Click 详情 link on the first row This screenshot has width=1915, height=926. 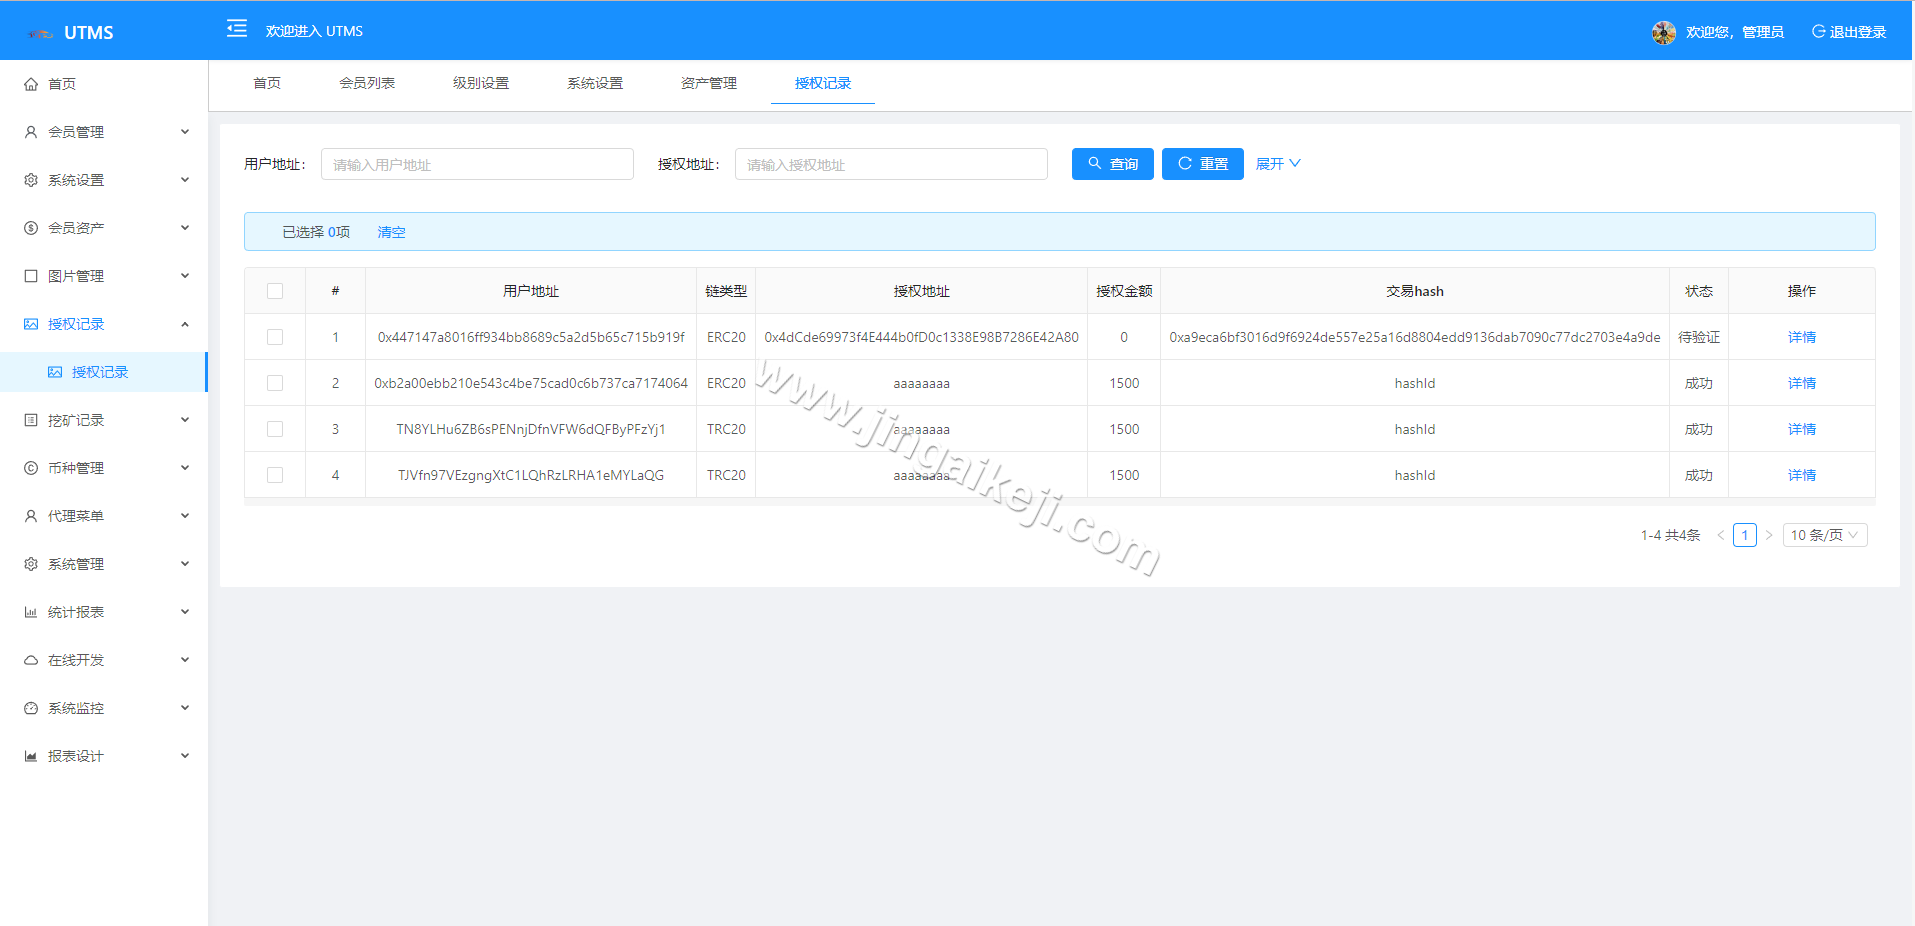tap(1801, 336)
